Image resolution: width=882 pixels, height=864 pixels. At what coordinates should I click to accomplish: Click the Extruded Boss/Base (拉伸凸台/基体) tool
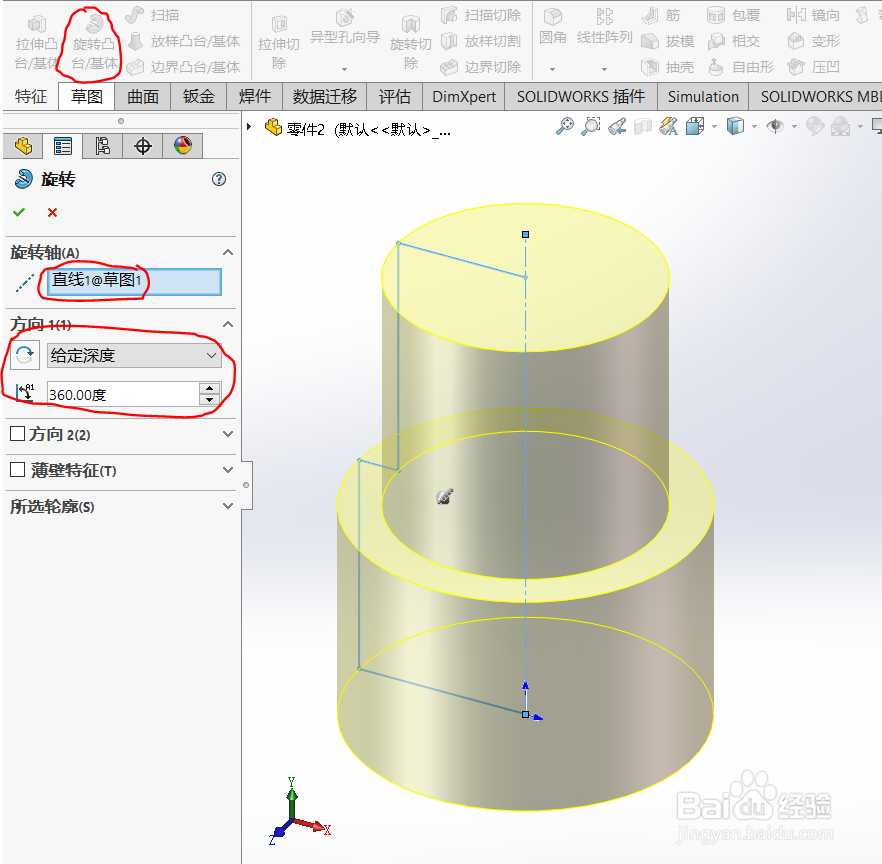[37, 42]
